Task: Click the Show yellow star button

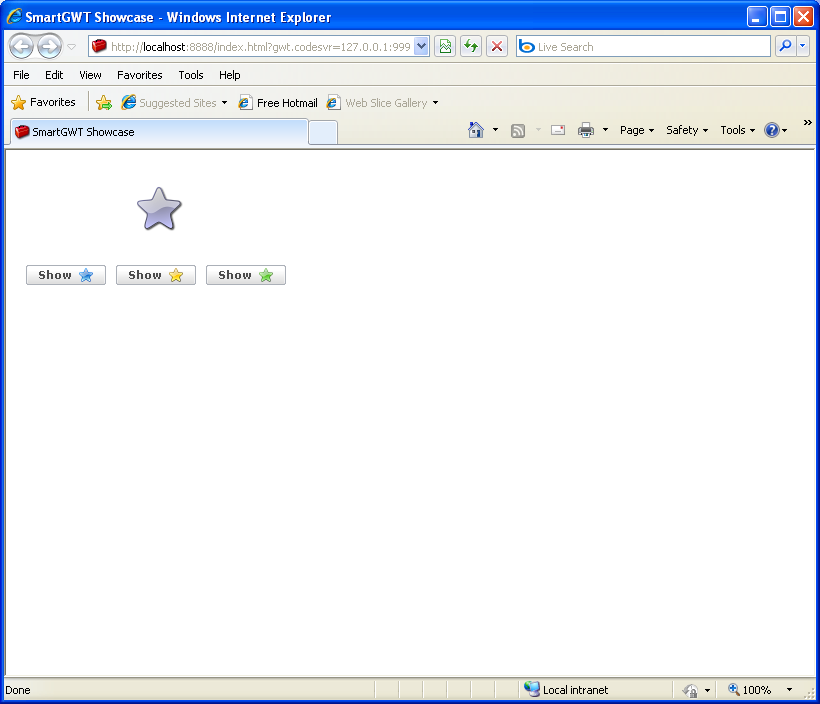Action: tap(156, 275)
